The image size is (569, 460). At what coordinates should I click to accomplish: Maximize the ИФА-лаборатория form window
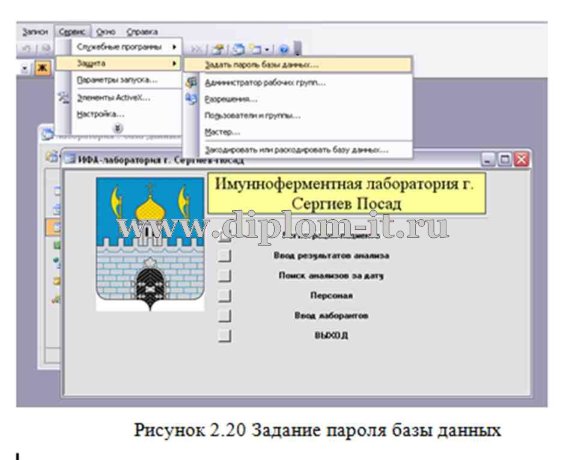(x=505, y=160)
